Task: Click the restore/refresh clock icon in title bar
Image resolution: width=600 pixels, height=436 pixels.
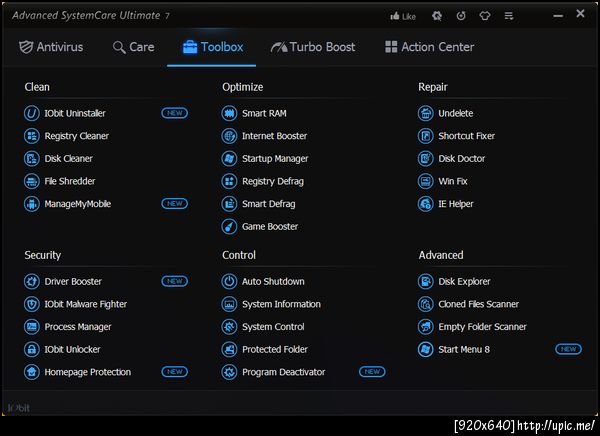Action: 461,16
